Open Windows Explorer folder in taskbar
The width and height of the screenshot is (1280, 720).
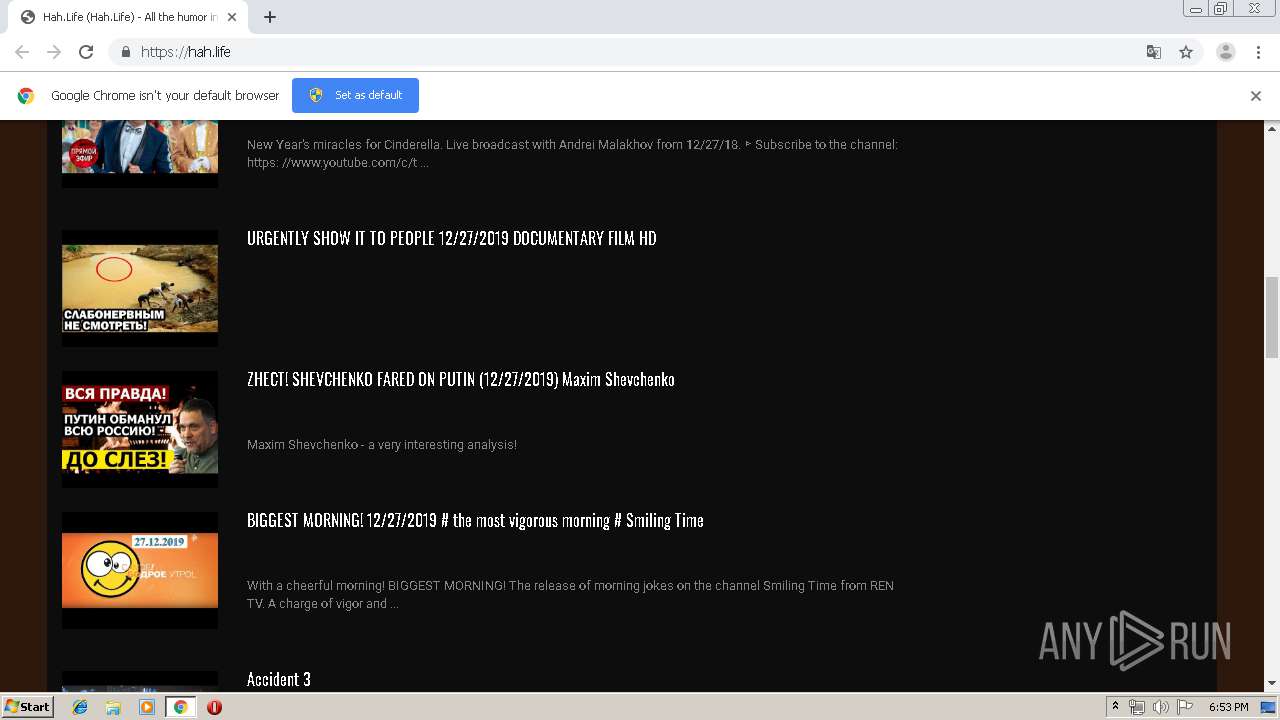click(x=113, y=707)
